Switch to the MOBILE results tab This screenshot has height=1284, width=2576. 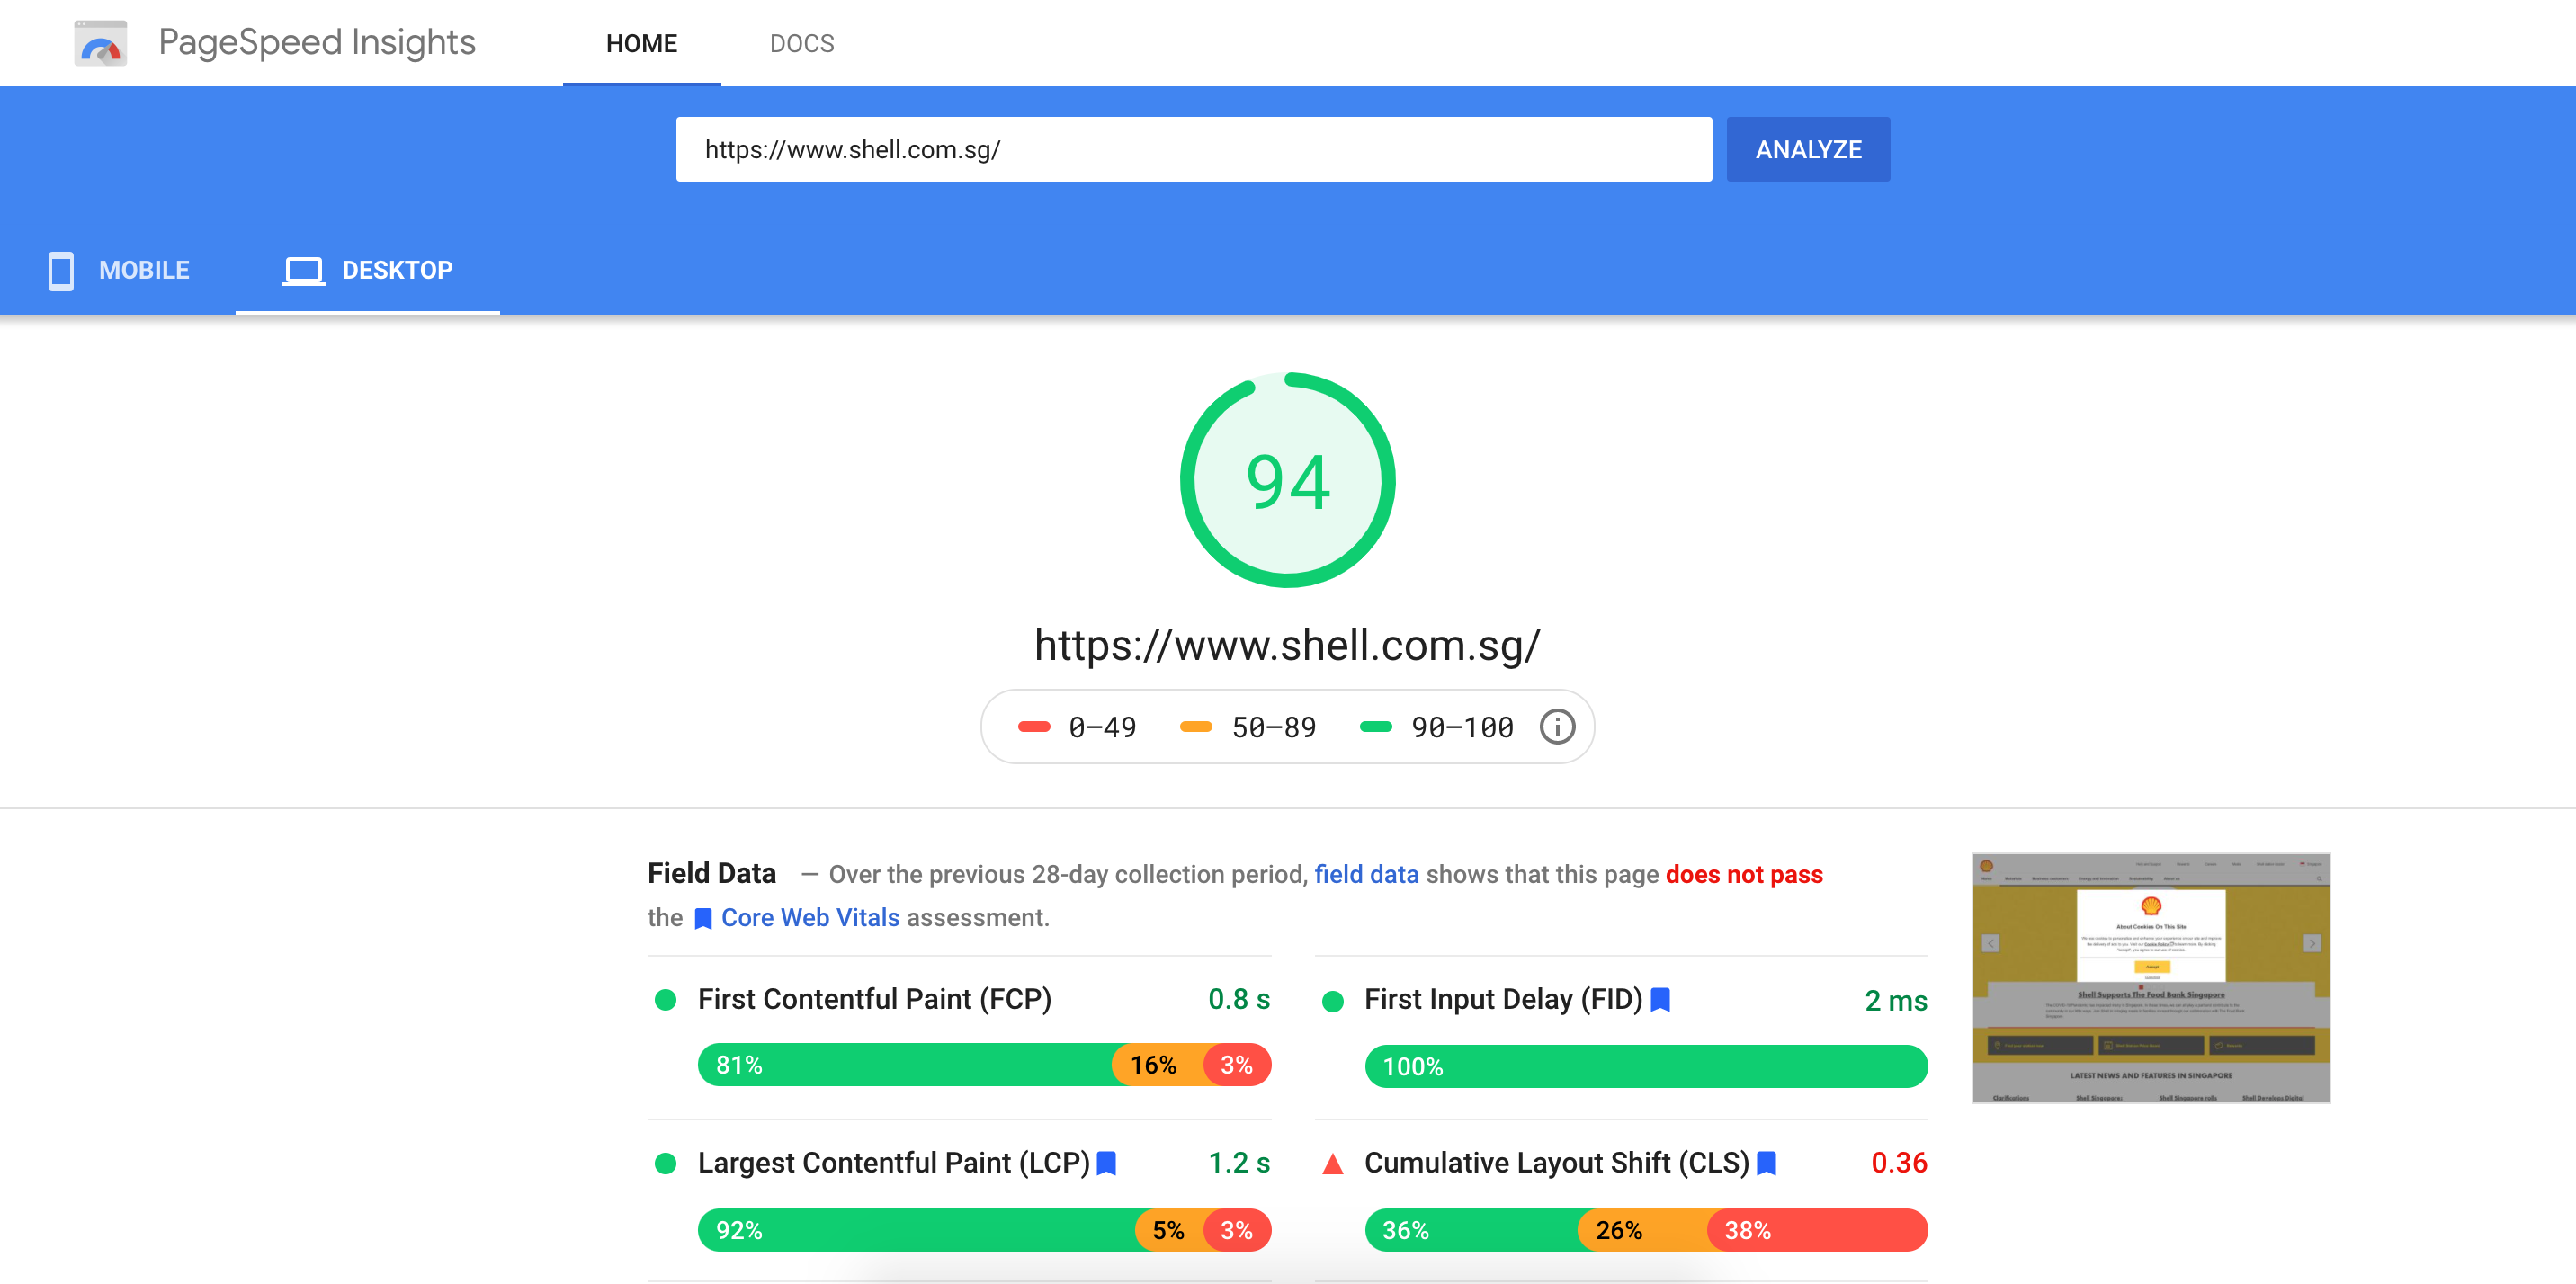tap(118, 270)
